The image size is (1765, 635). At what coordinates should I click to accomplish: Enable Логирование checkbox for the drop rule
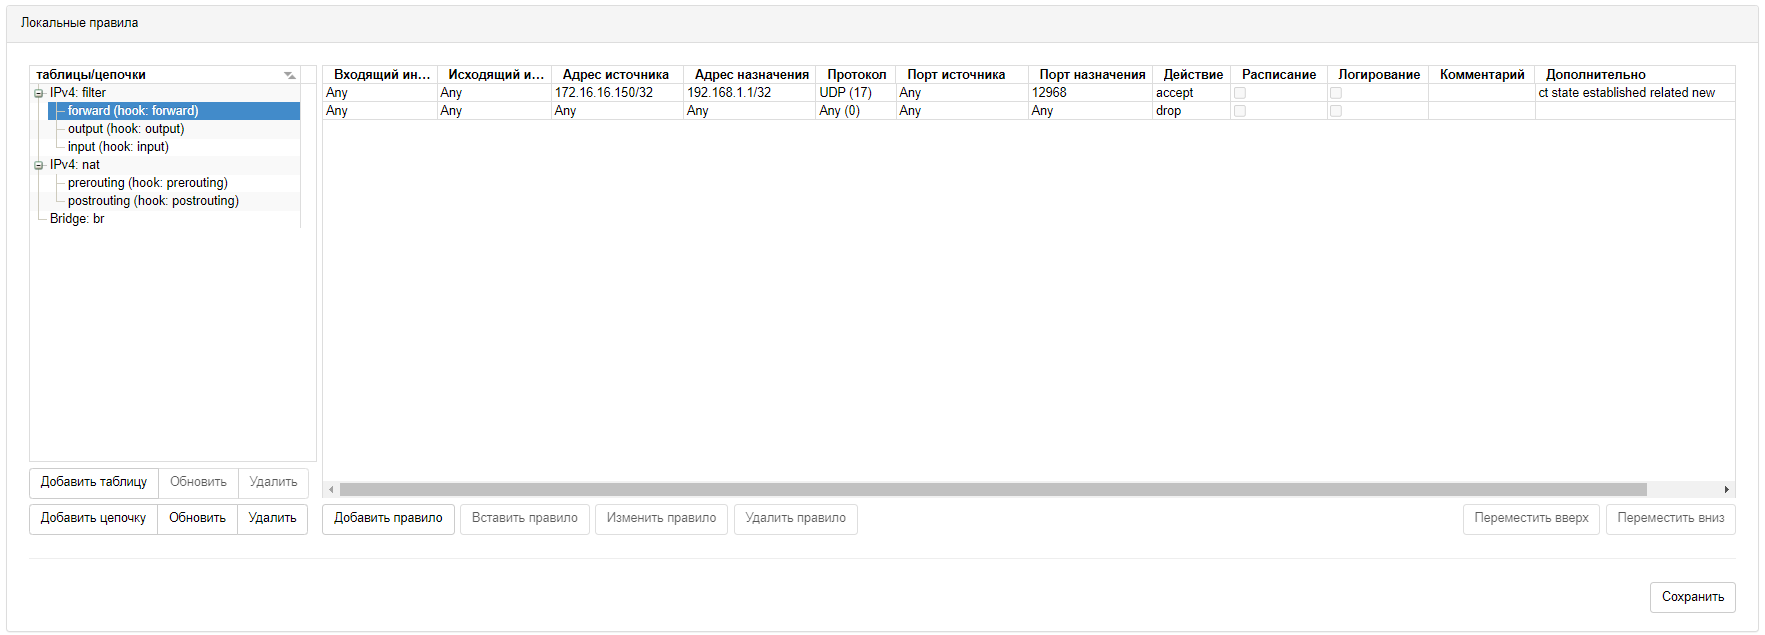[x=1336, y=111]
